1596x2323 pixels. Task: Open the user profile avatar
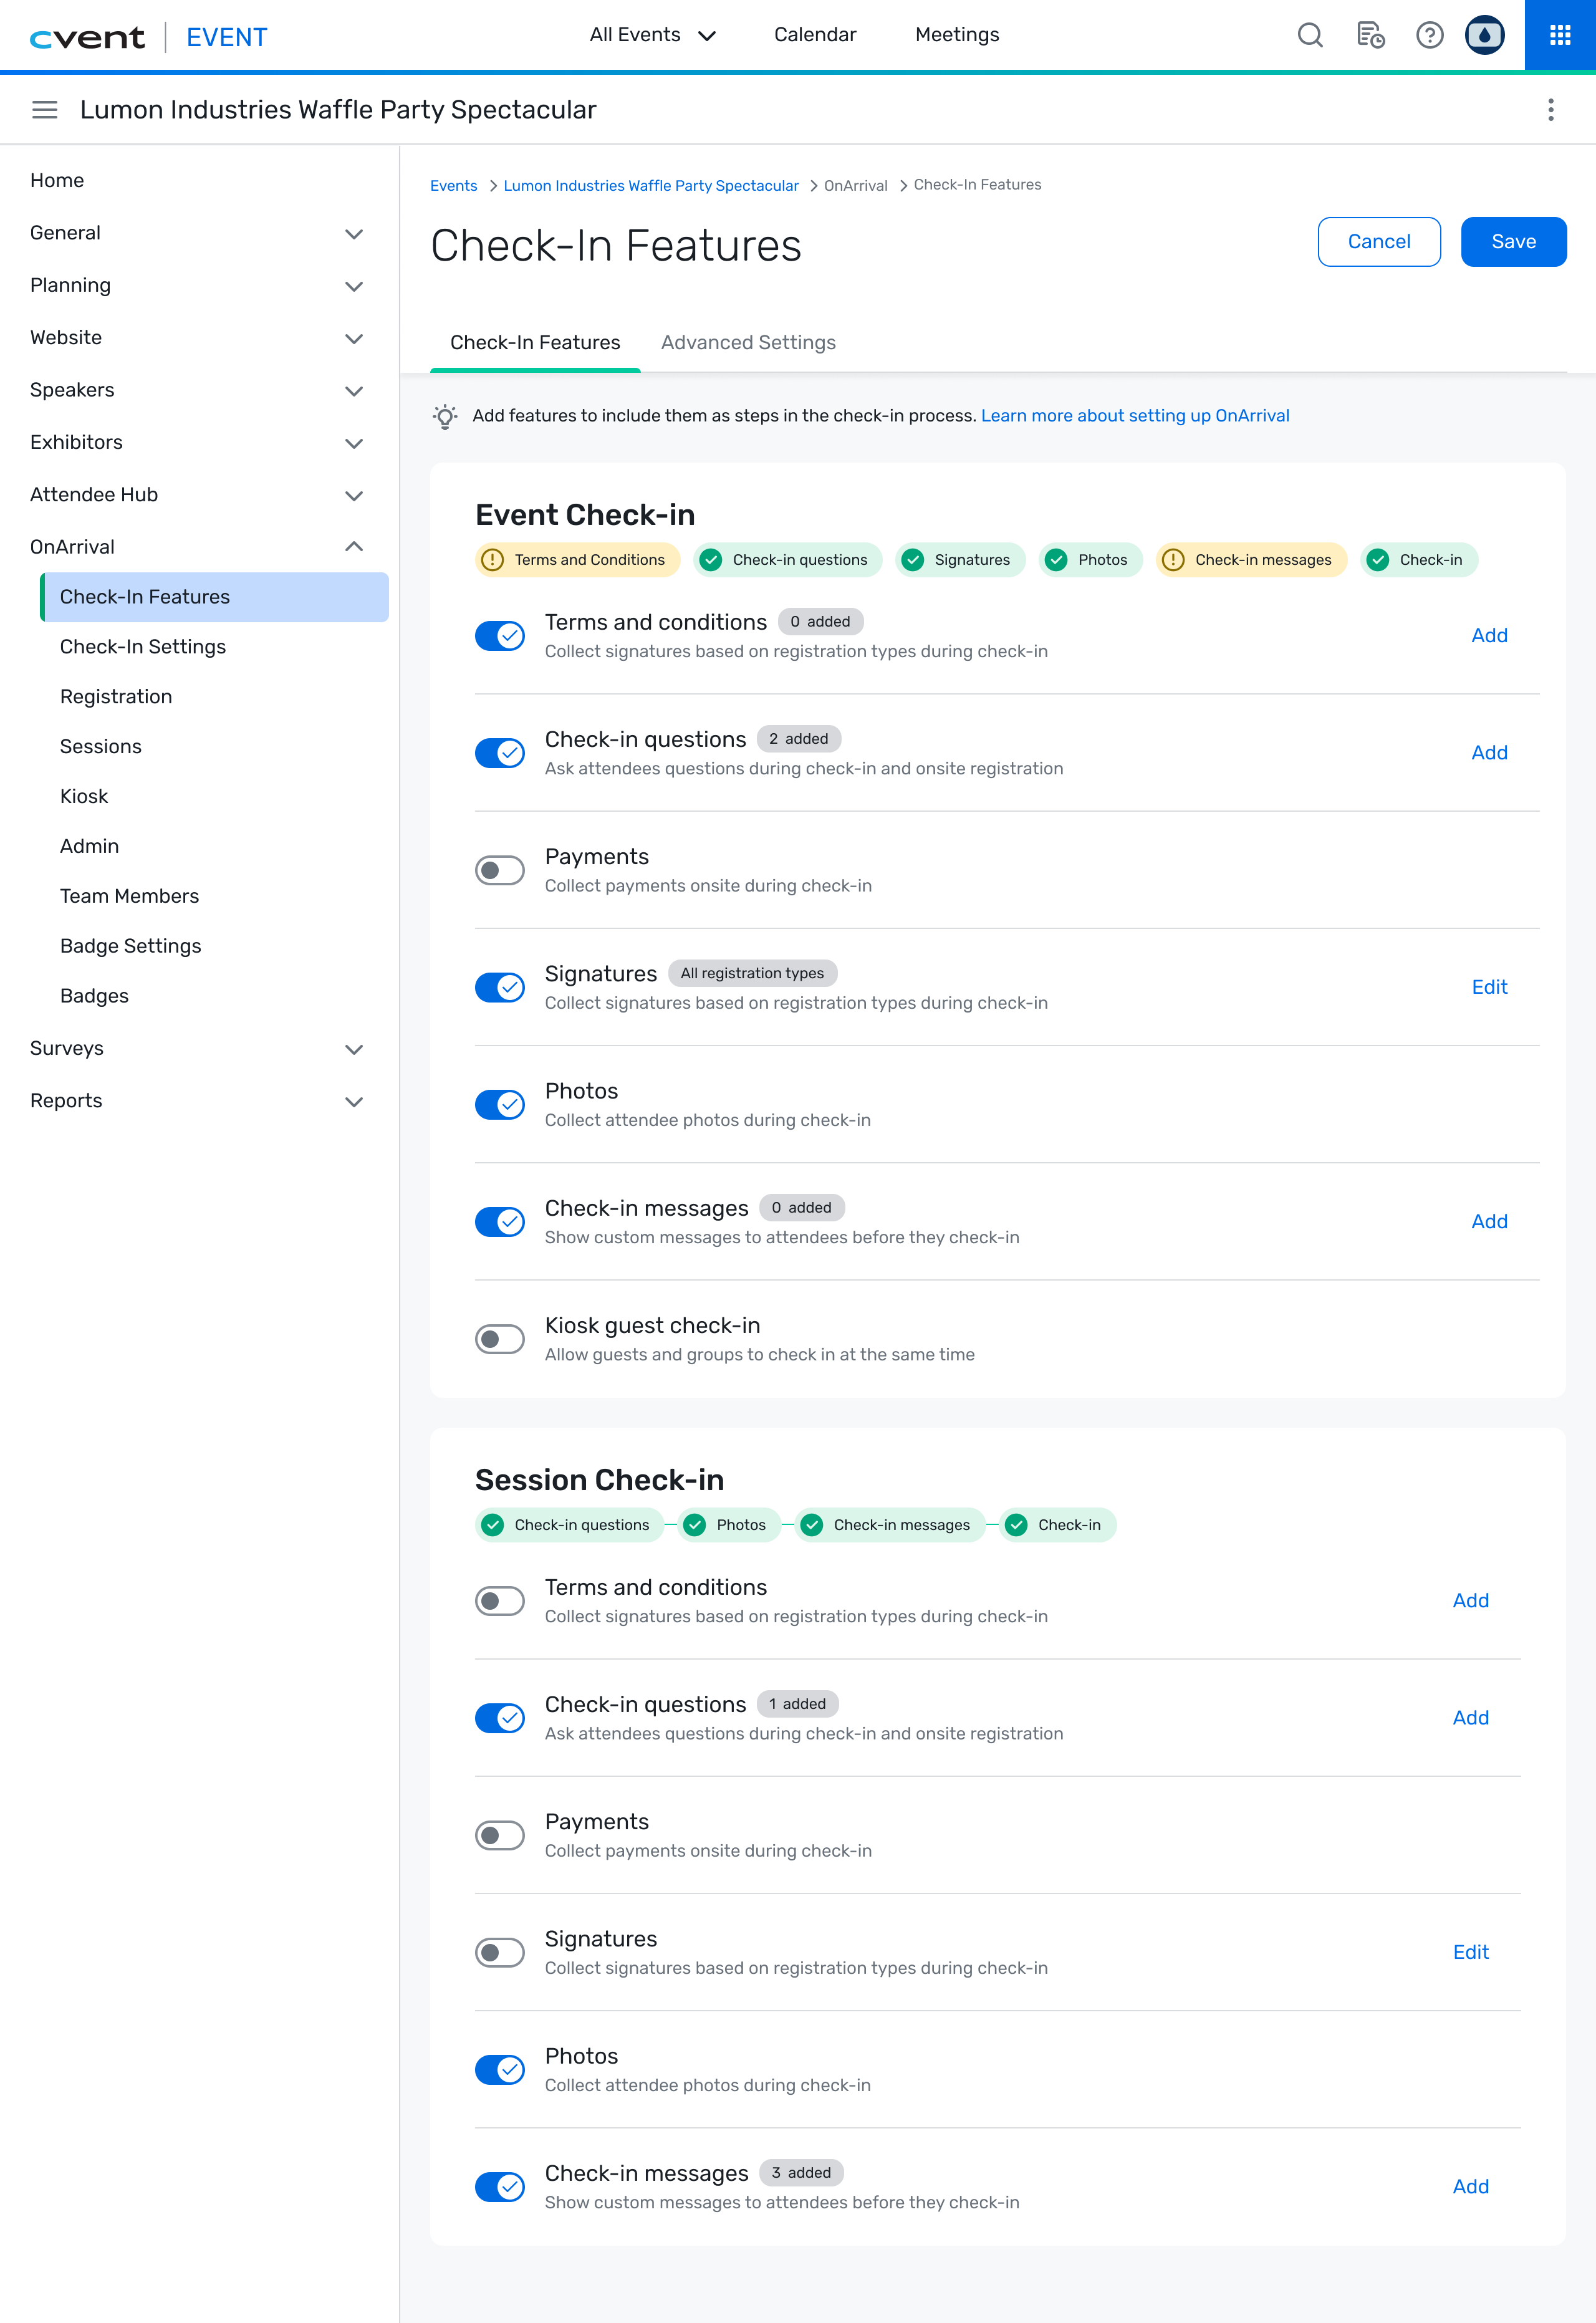1485,35
